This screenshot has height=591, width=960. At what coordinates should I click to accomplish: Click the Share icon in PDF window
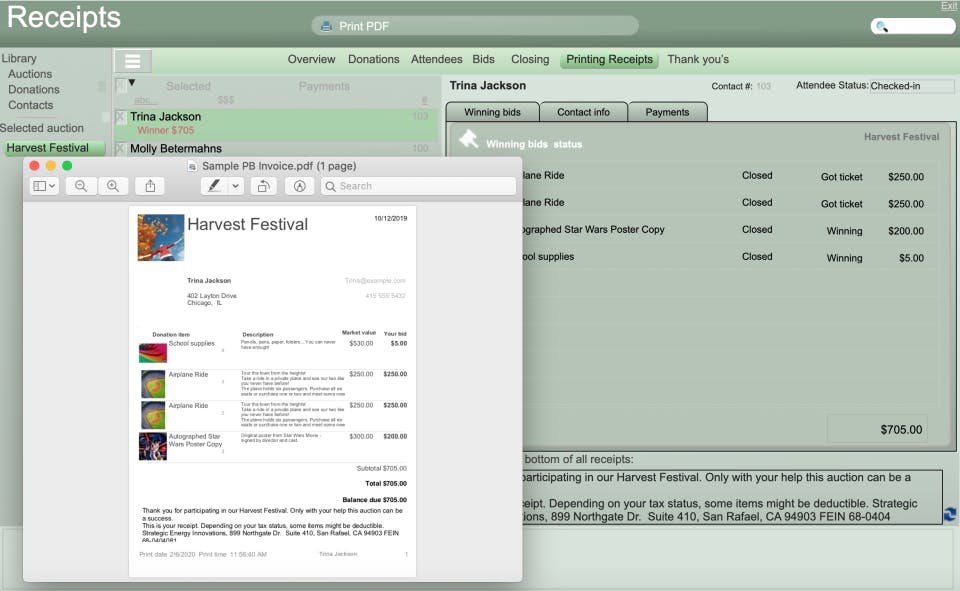click(150, 186)
